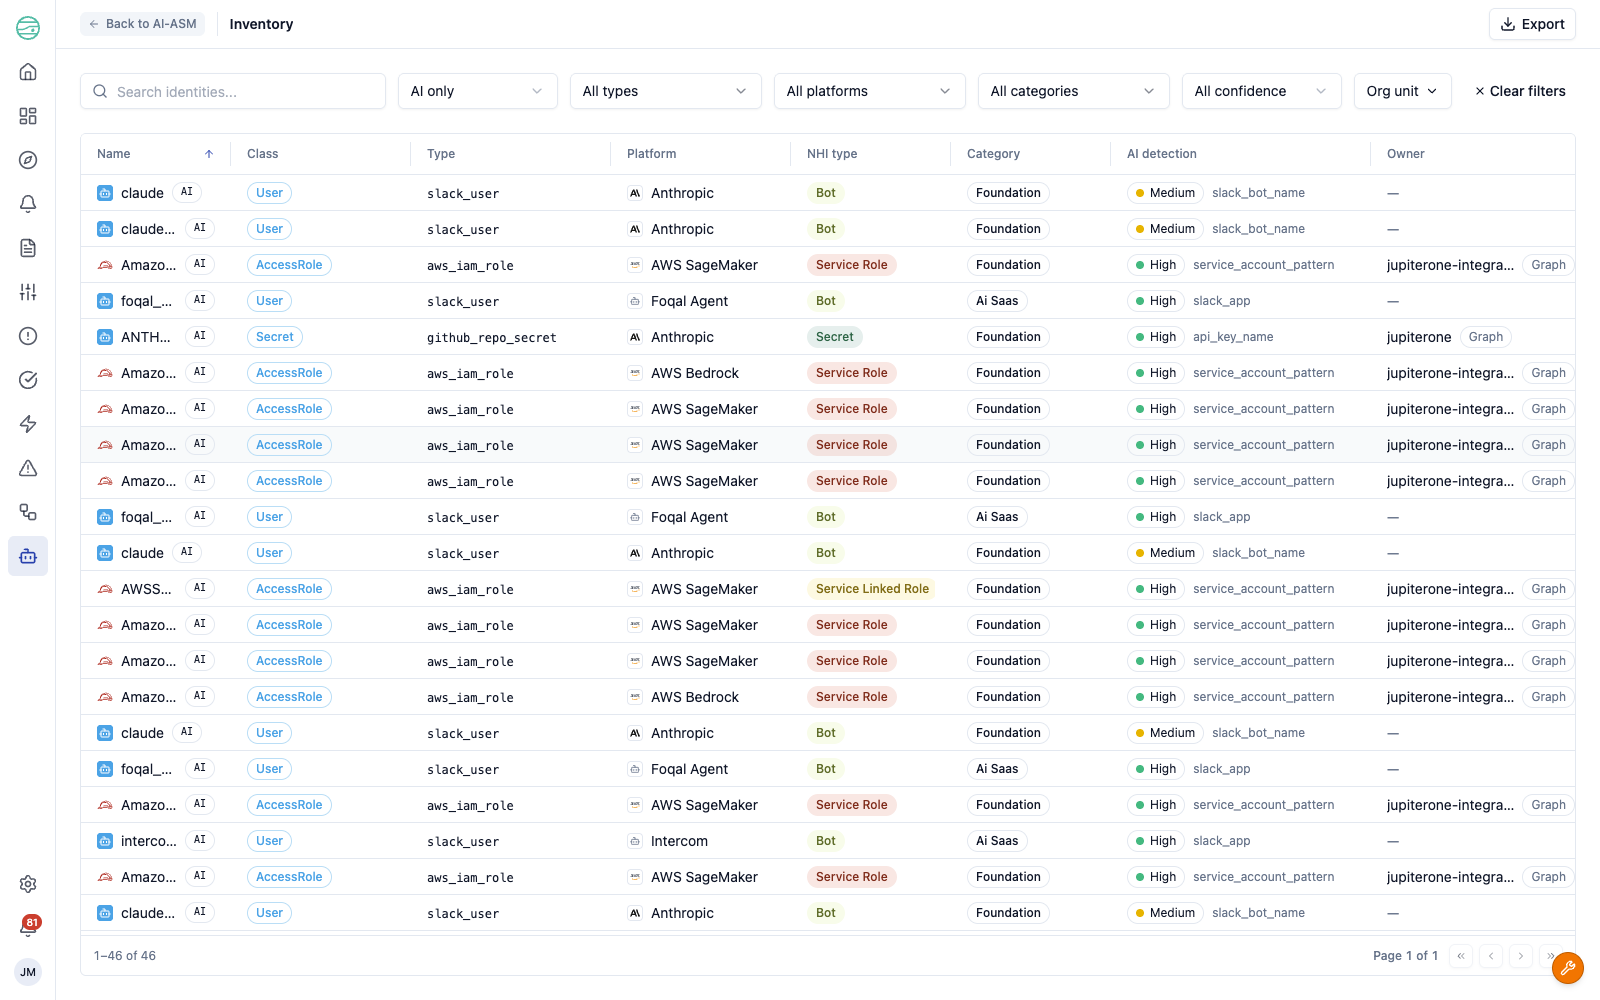This screenshot has height=1000, width=1600.
Task: Click Graph tag in AWSS... row
Action: click(x=1548, y=589)
